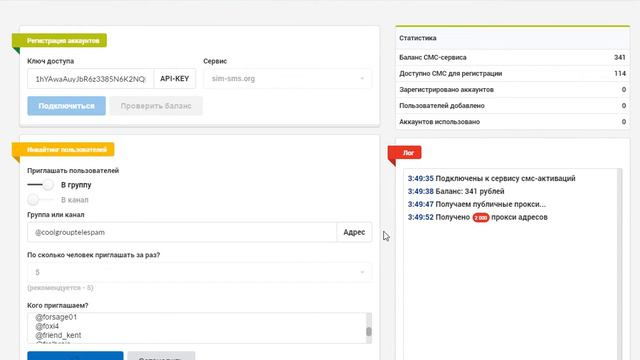Click the gray button beside the blue one
The width and height of the screenshot is (640, 360).
(161, 356)
